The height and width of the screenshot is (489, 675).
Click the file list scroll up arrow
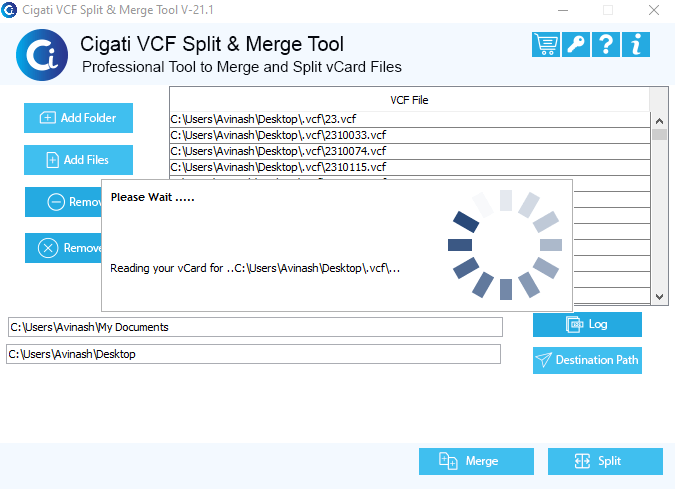[x=659, y=121]
